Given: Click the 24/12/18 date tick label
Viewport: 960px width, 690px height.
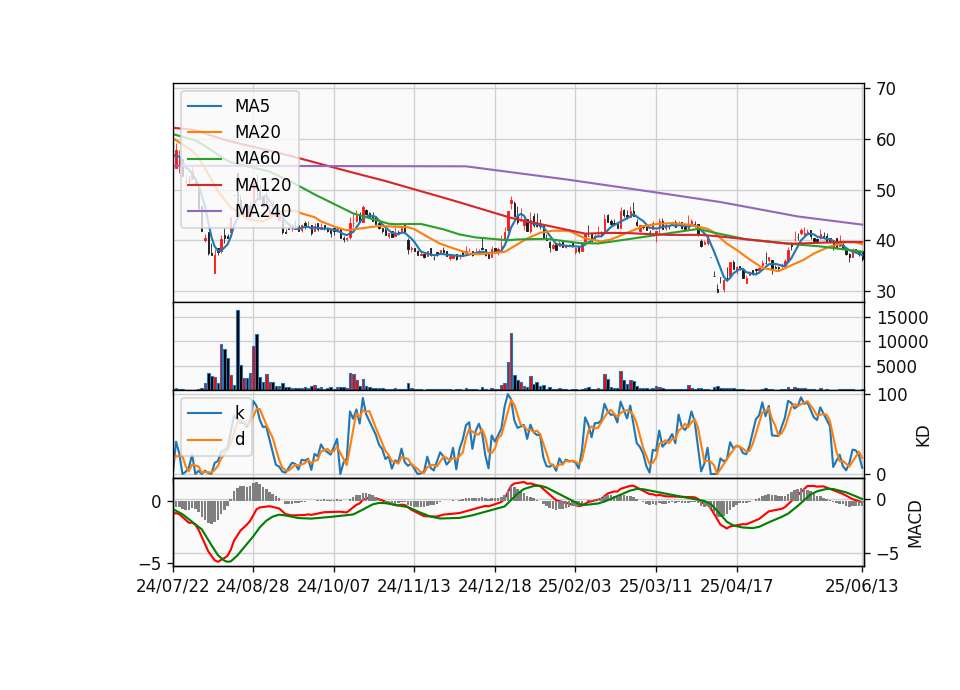Looking at the screenshot, I should [495, 586].
